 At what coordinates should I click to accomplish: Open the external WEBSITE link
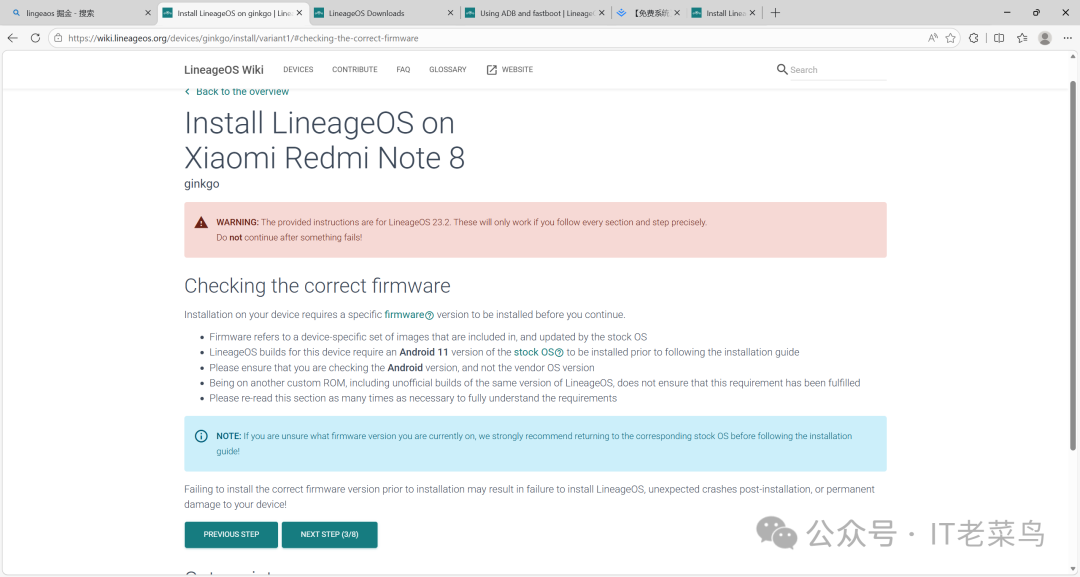(510, 70)
